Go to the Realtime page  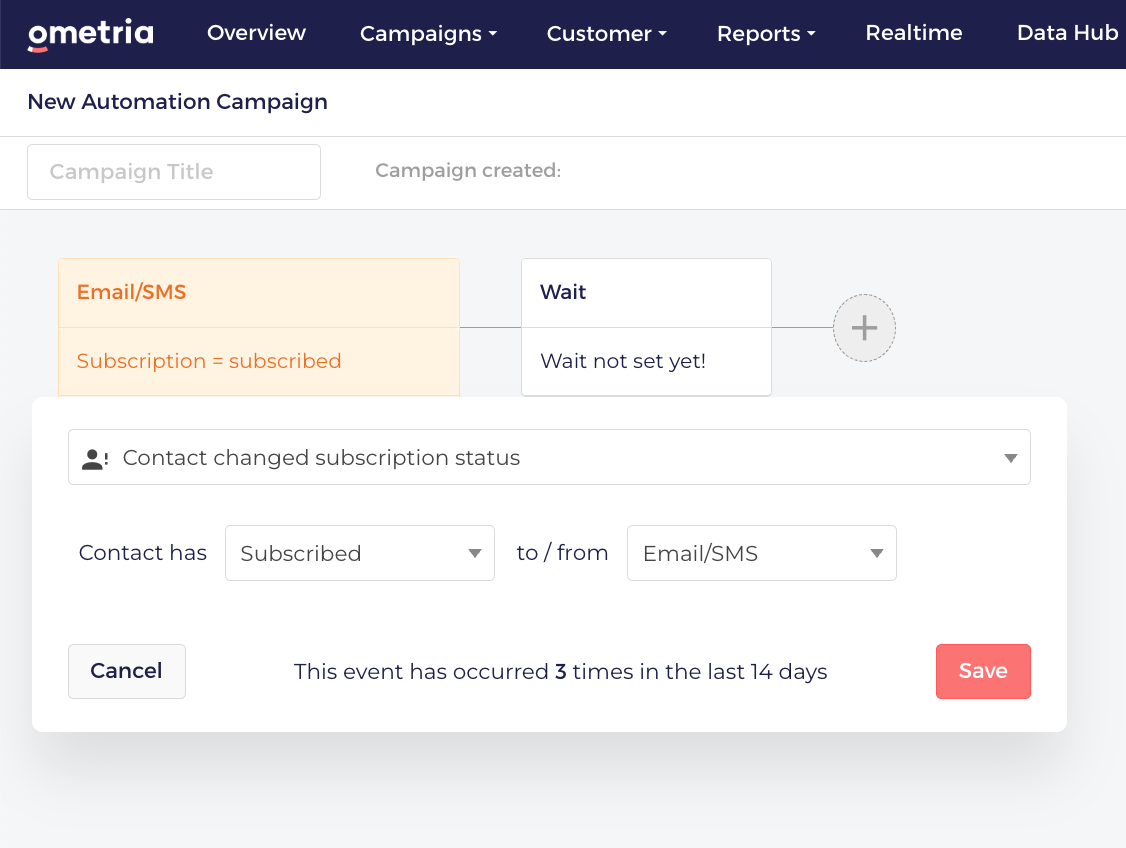[913, 33]
